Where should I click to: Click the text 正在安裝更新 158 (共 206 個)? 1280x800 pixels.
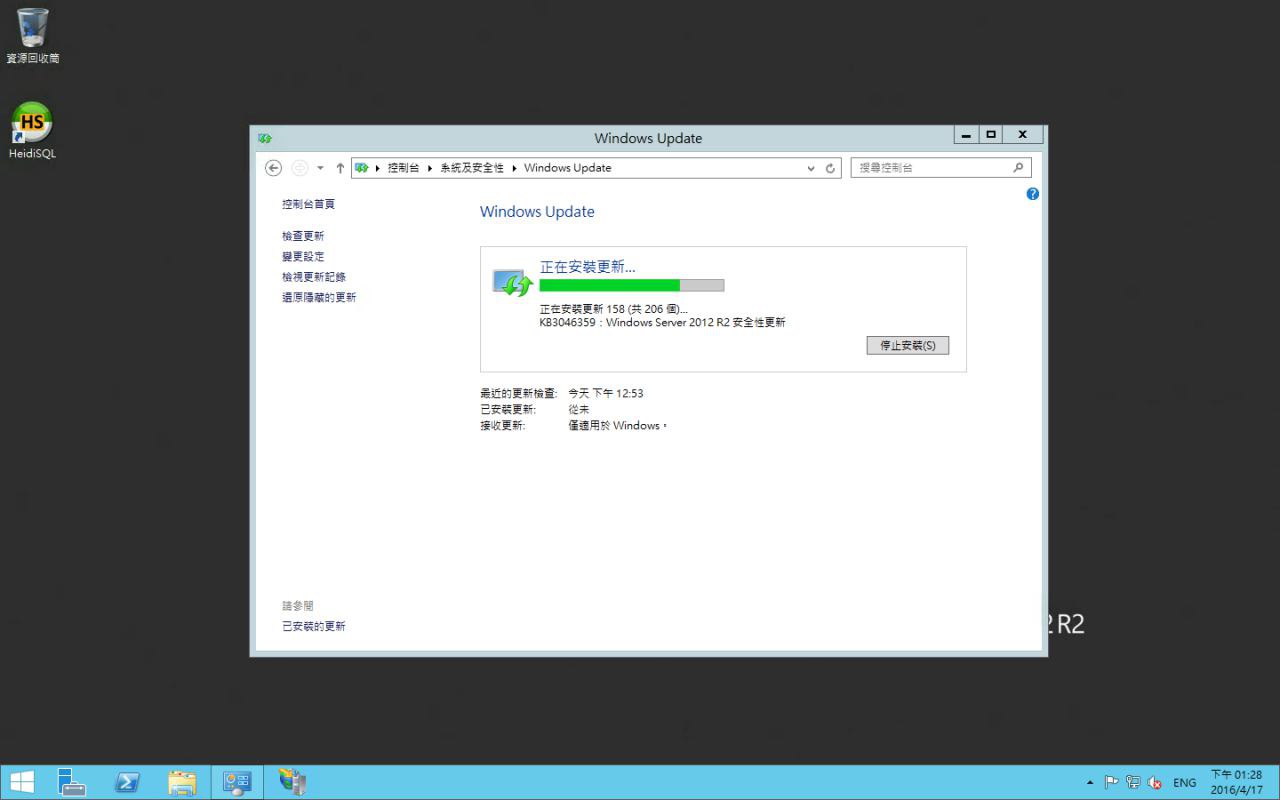614,309
